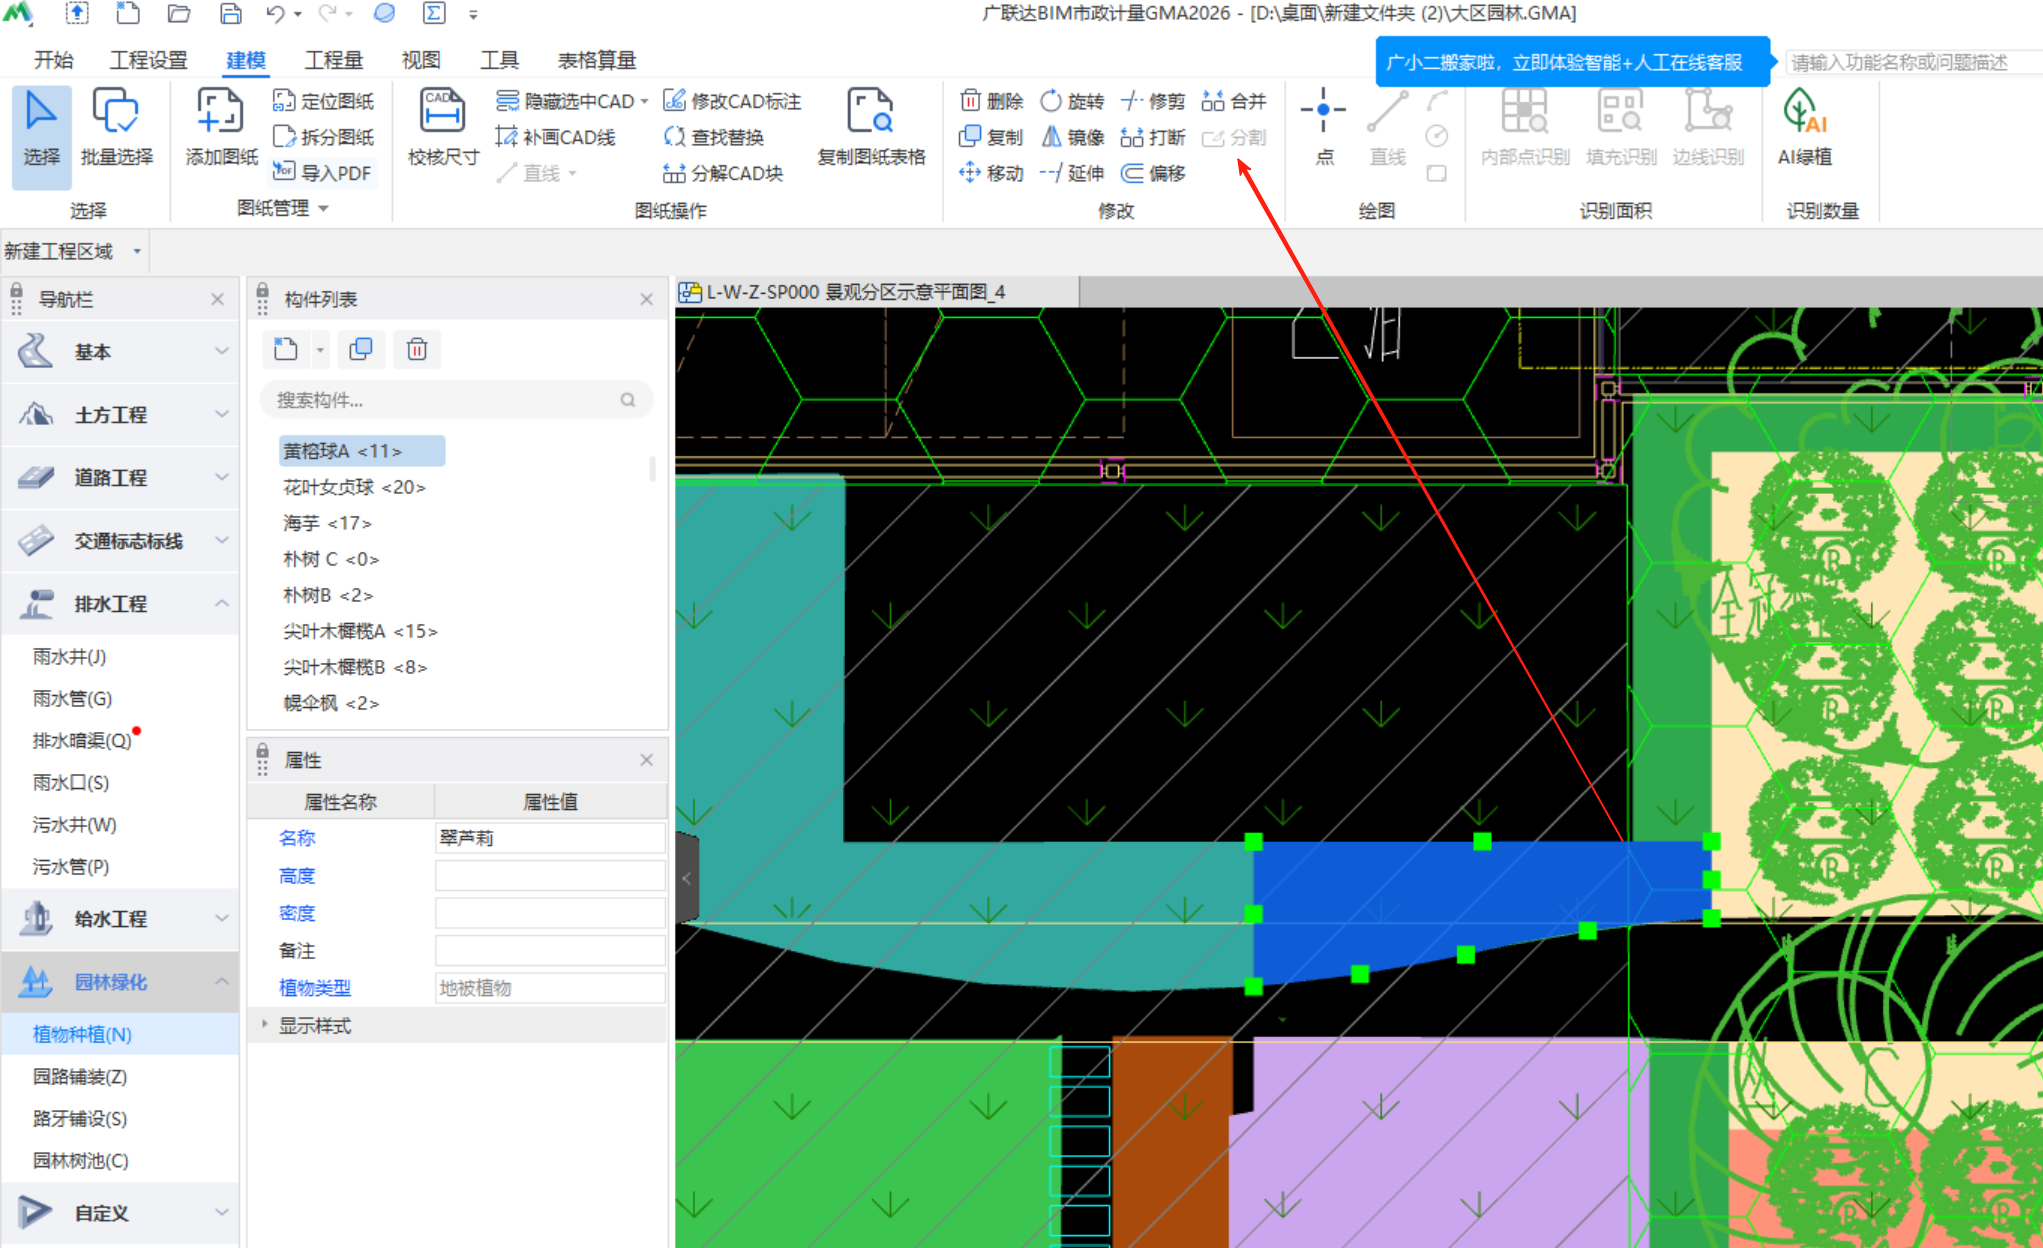Click copy component icon in 构件列表

click(361, 349)
